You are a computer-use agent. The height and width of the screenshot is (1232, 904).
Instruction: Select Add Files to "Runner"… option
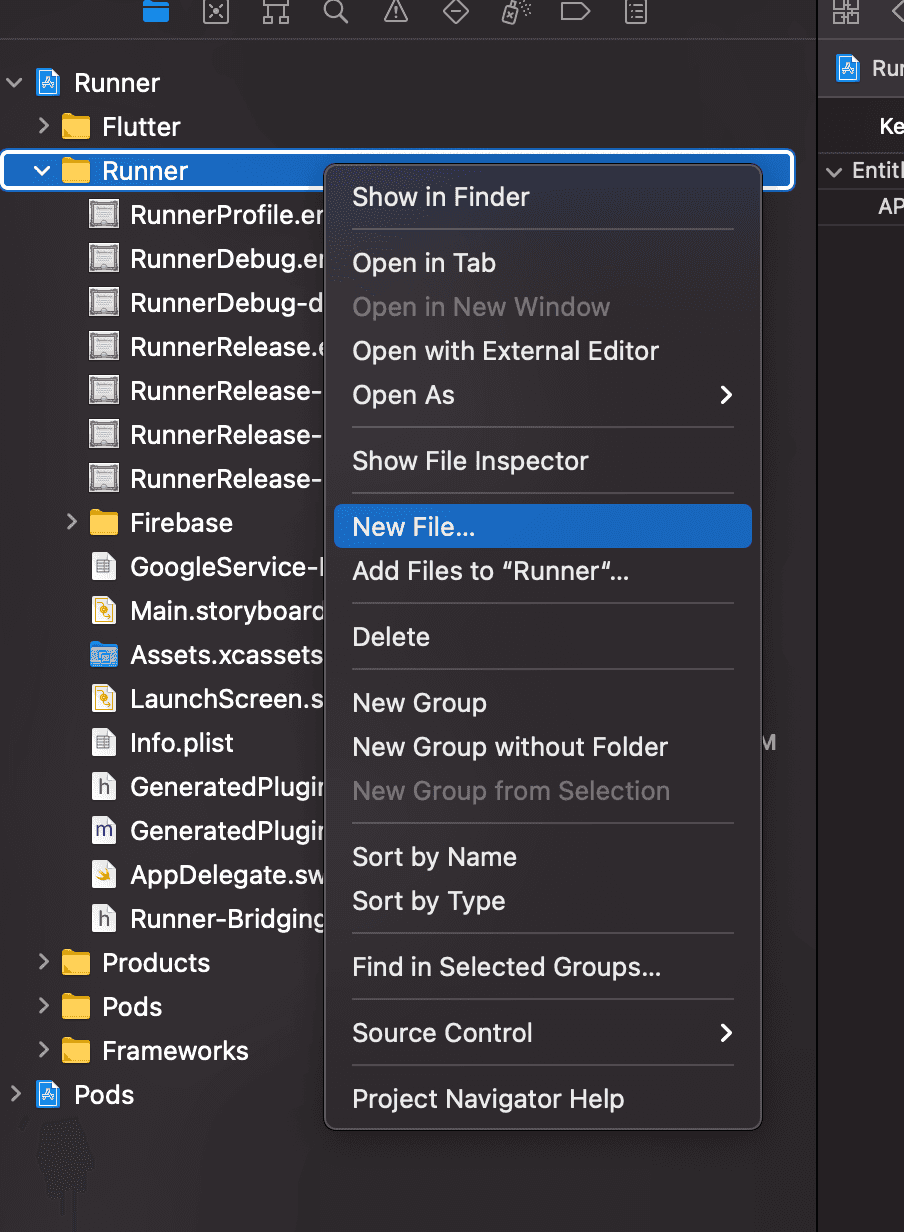point(490,571)
